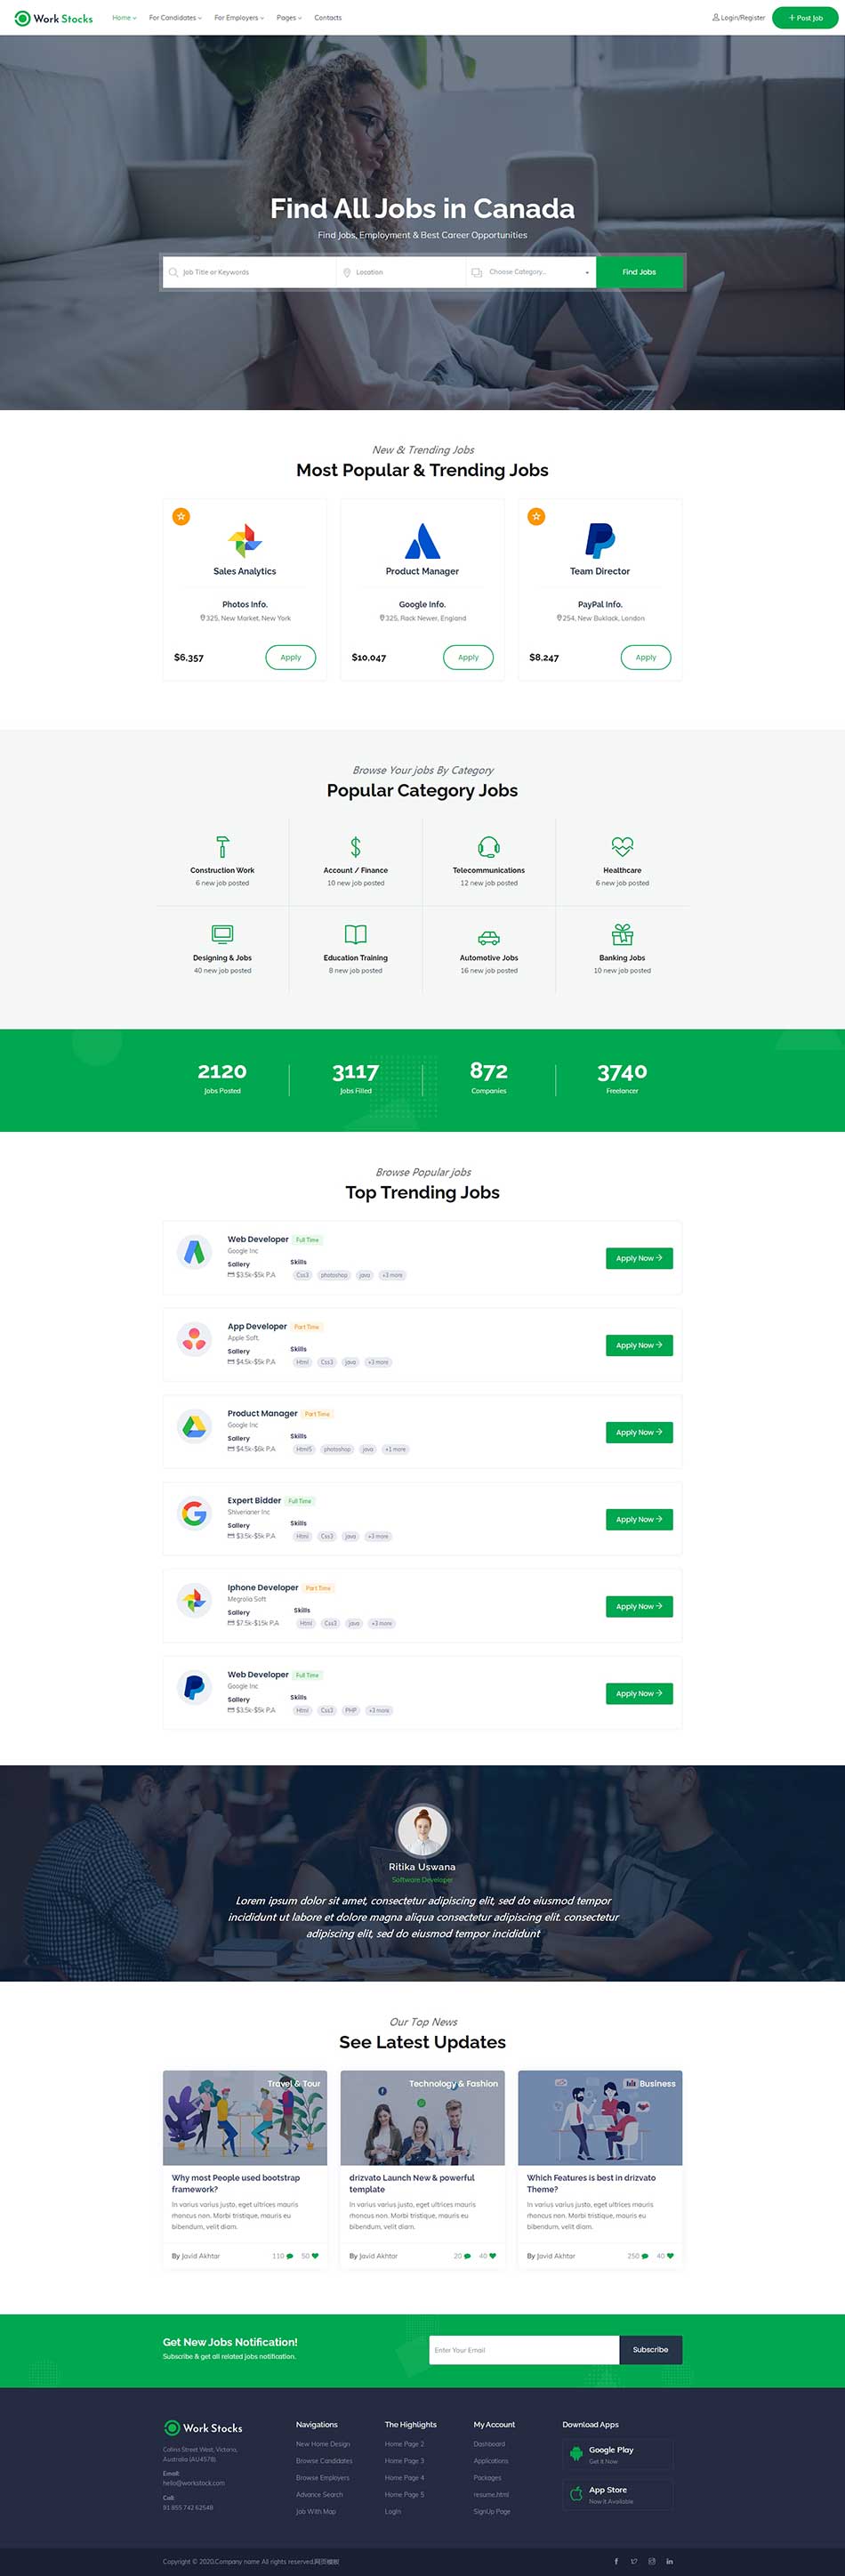Toggle the star badge on Team Director card

(x=536, y=516)
